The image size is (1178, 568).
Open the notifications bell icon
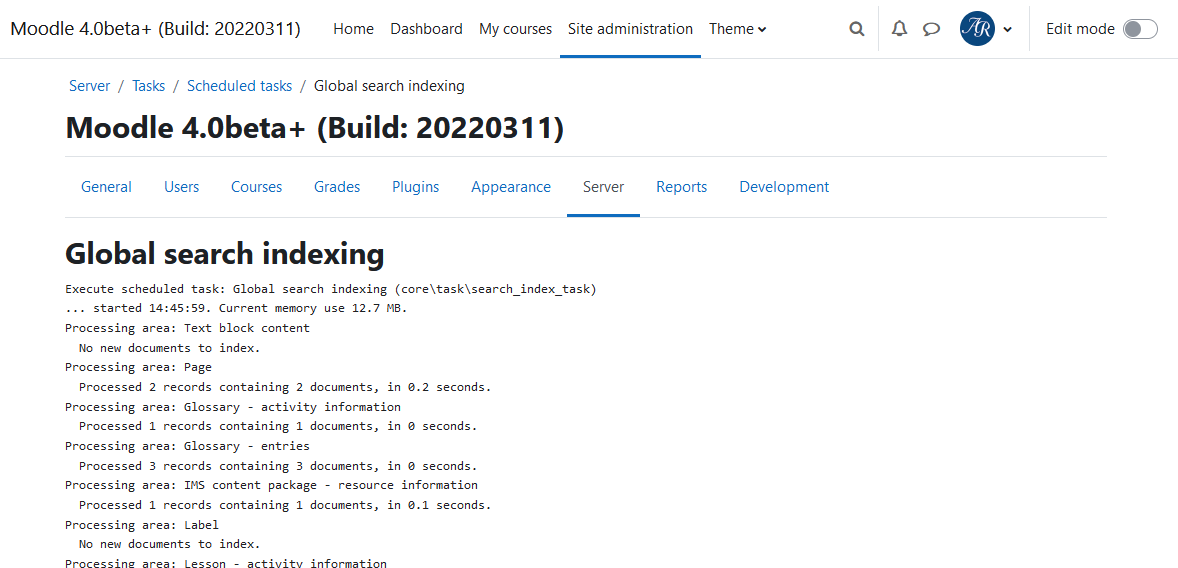click(899, 29)
